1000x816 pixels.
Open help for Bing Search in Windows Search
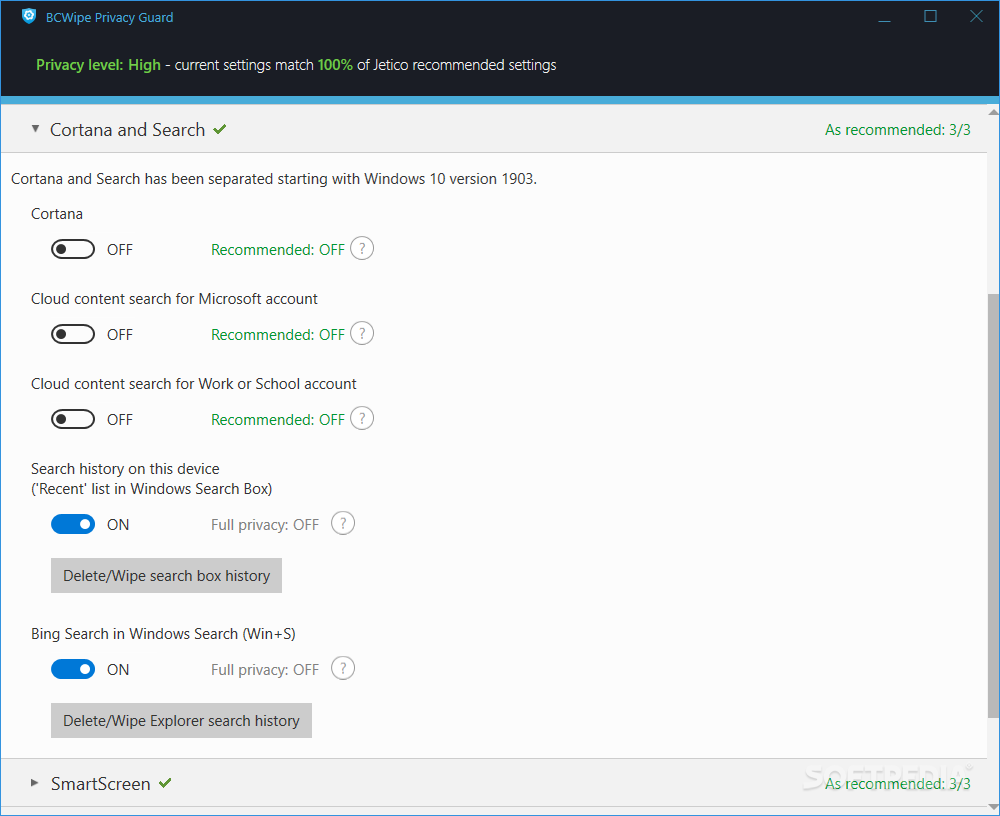click(343, 668)
